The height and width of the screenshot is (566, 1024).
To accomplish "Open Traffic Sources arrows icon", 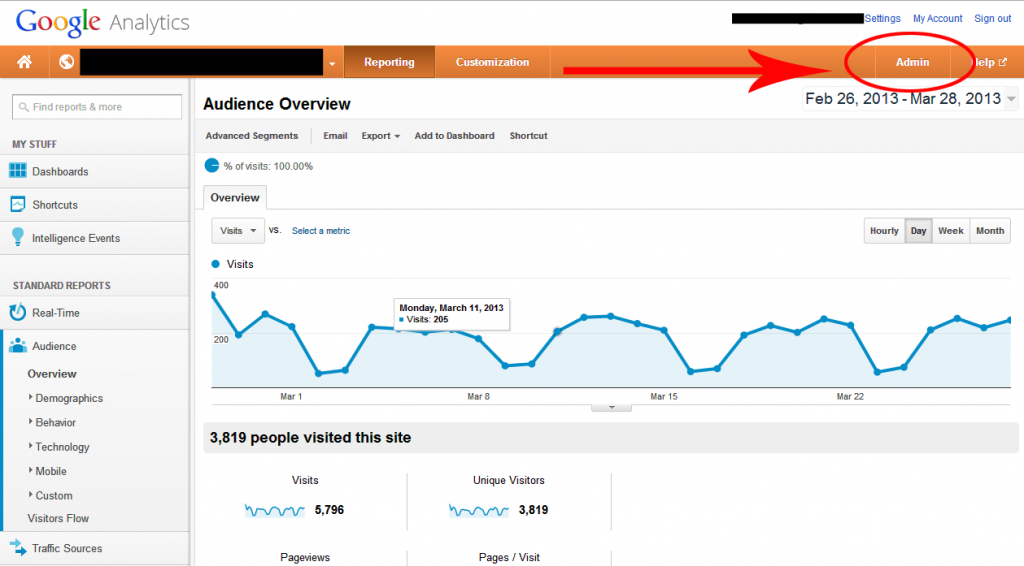I will (x=17, y=548).
